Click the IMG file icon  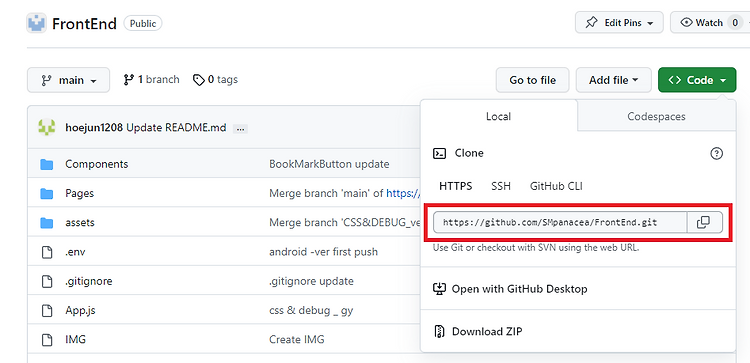(x=46, y=340)
